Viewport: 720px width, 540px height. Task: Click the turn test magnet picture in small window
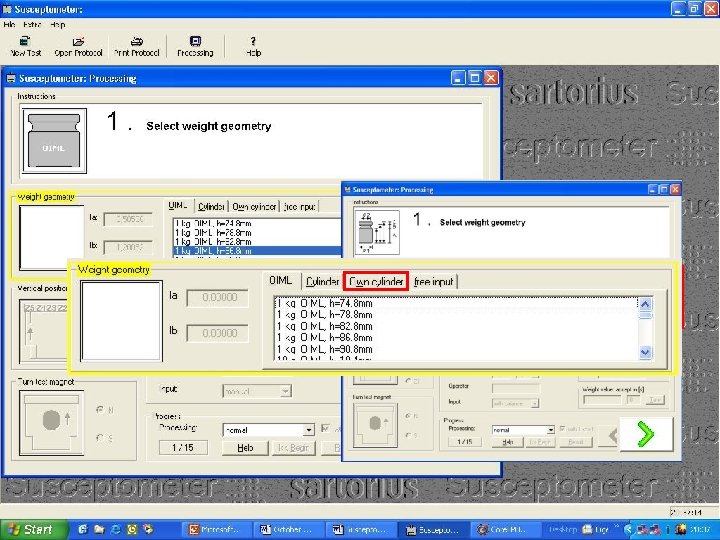(375, 425)
